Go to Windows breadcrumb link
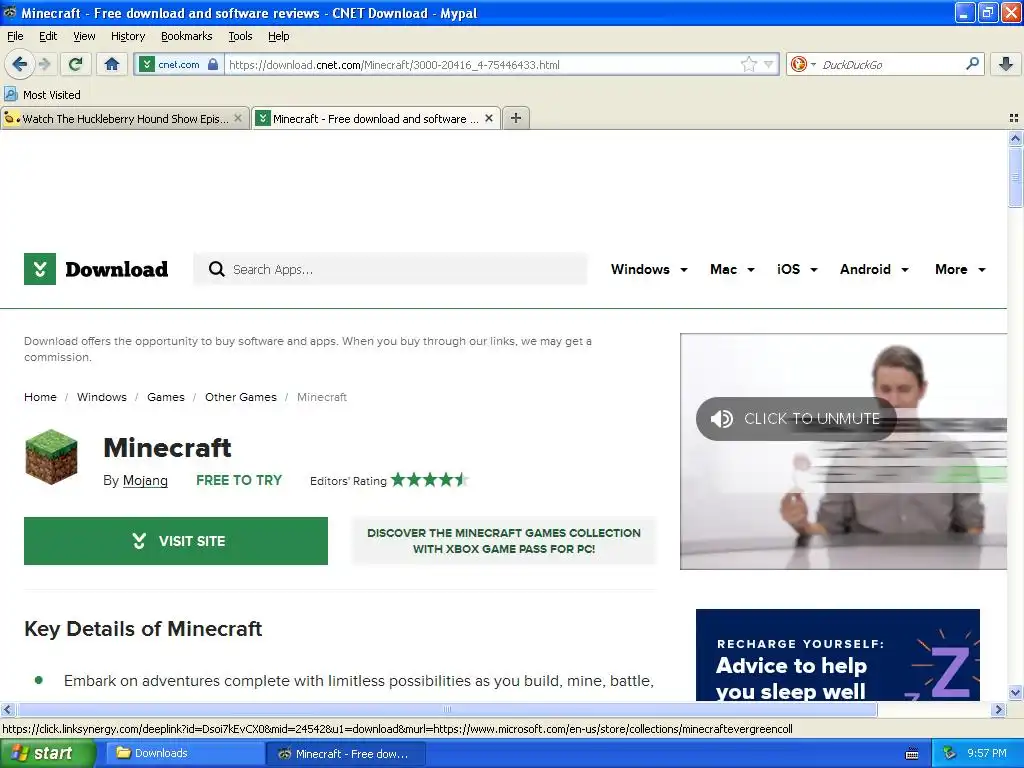This screenshot has width=1024, height=768. (102, 397)
